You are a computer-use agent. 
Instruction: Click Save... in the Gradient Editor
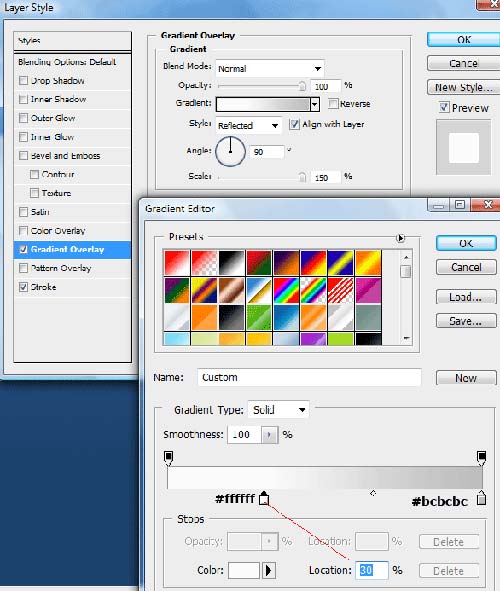tap(466, 321)
